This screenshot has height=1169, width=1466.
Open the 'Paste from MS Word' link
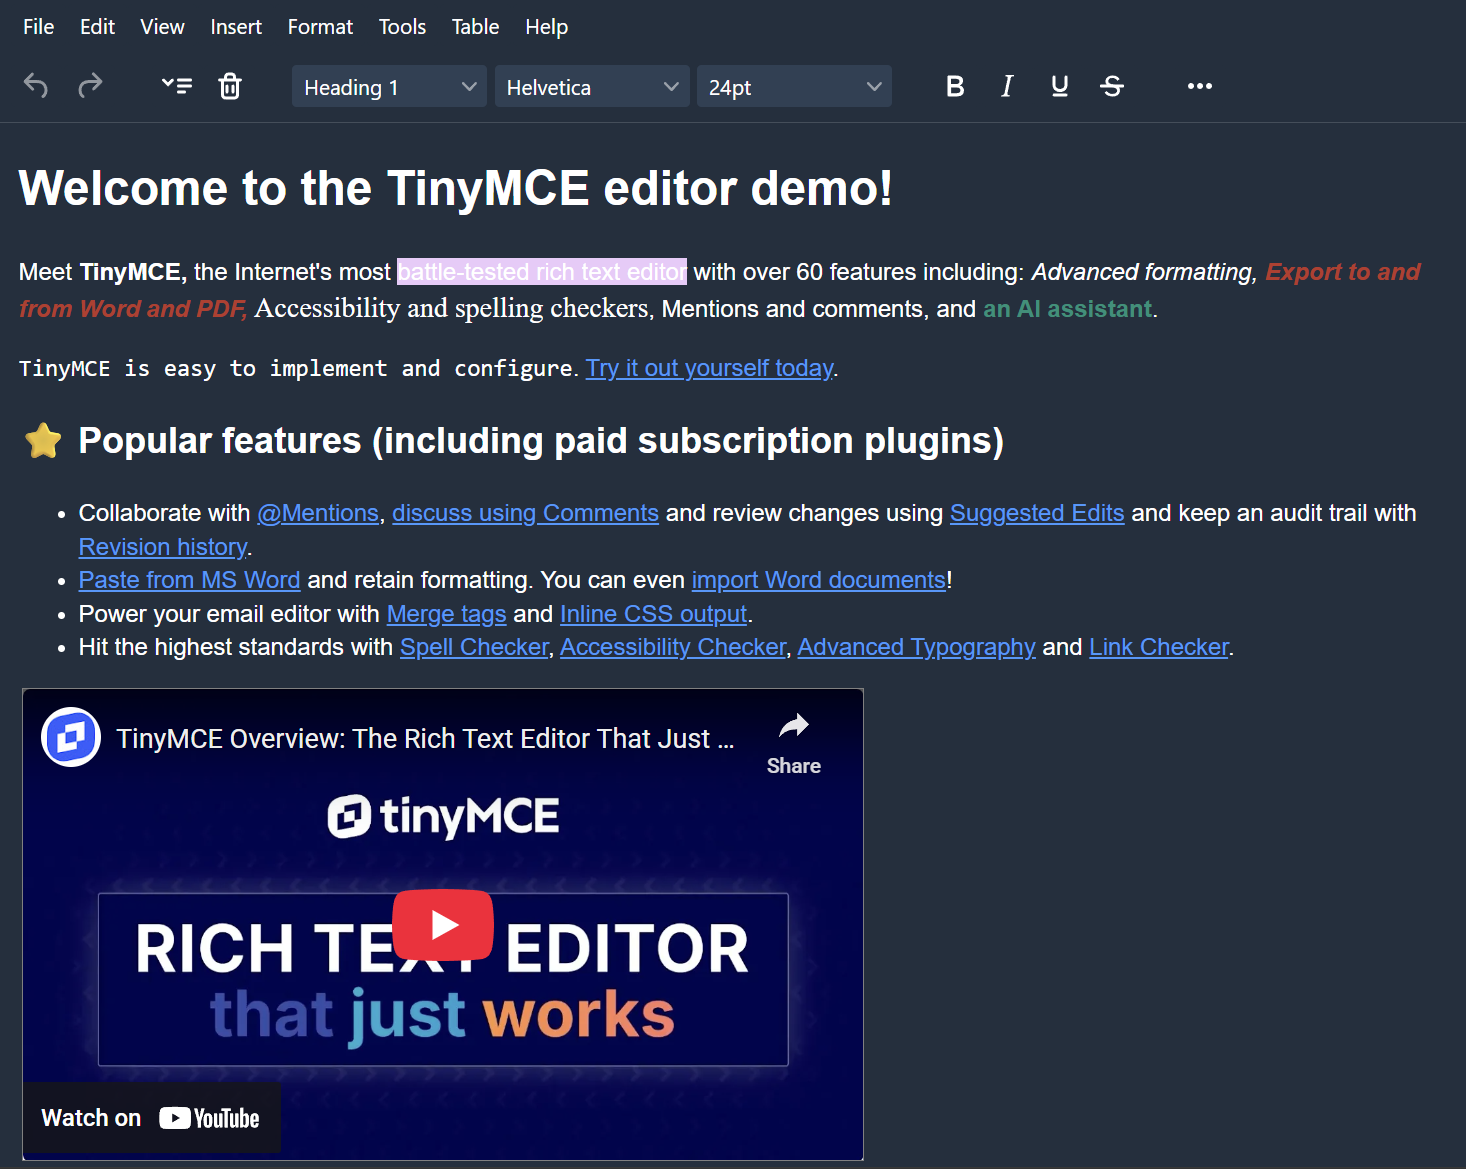click(189, 580)
